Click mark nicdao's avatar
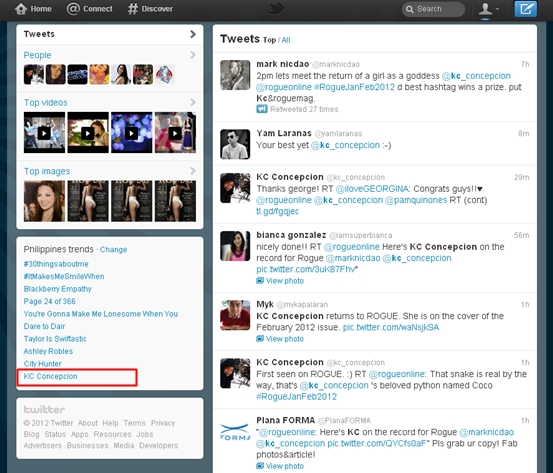This screenshot has height=473, width=553. coord(235,75)
